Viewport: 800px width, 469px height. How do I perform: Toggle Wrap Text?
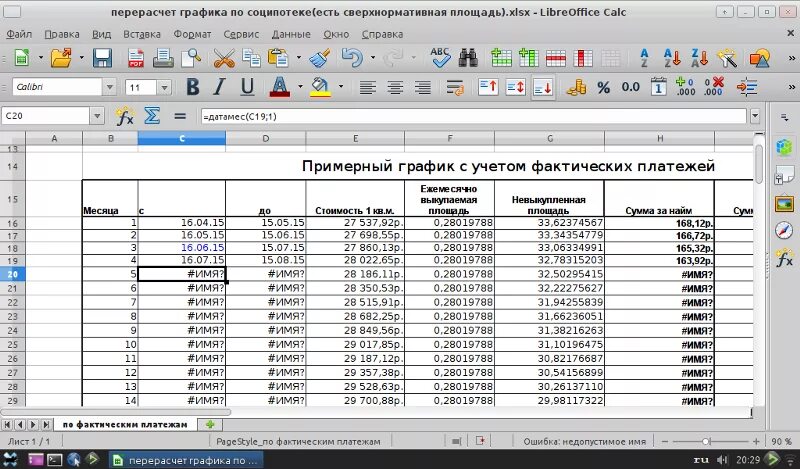[x=455, y=87]
